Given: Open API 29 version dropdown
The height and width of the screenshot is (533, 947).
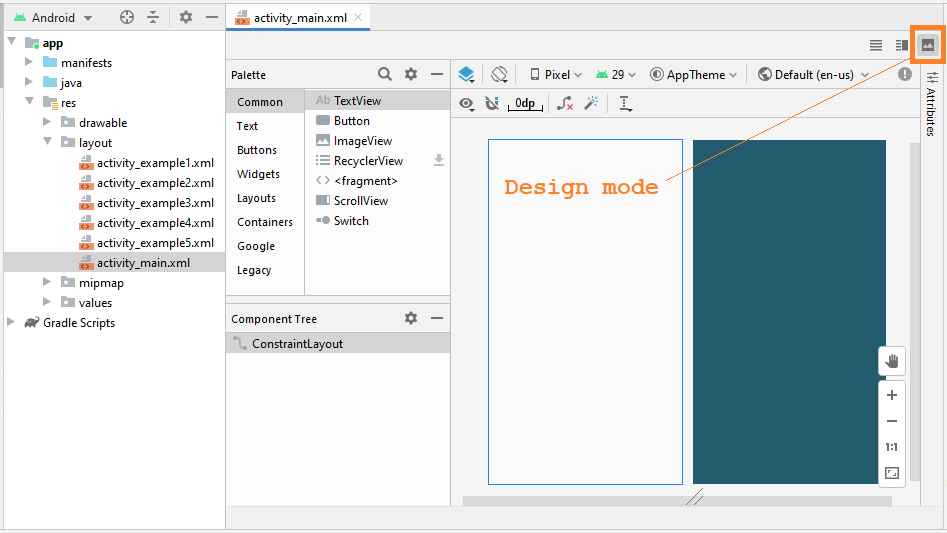Looking at the screenshot, I should point(616,74).
